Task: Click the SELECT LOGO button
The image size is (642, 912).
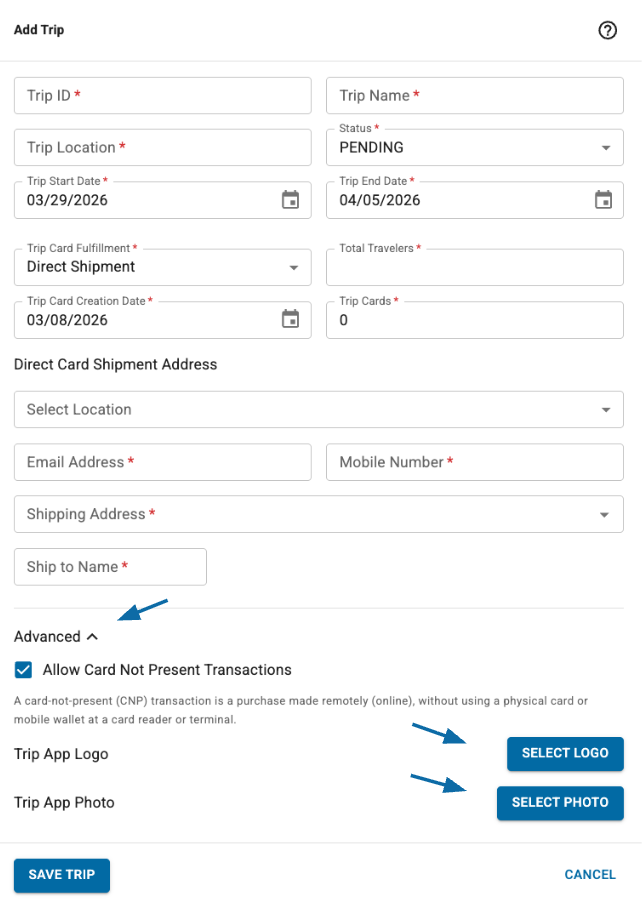Action: pos(565,753)
